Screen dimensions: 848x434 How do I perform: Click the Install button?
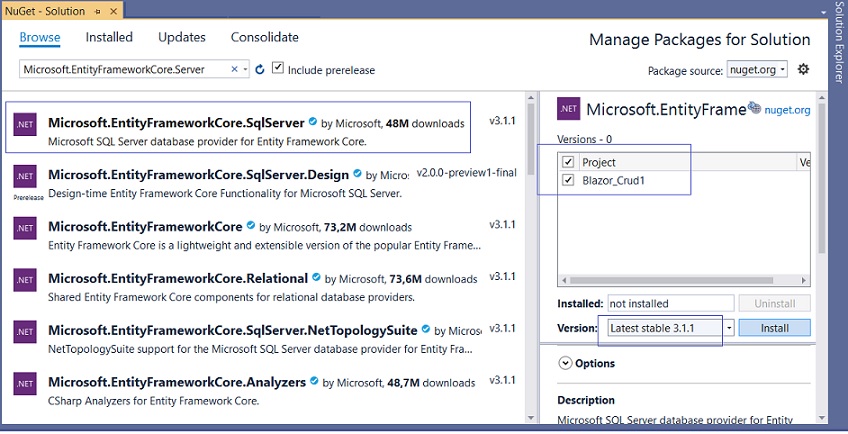point(774,328)
